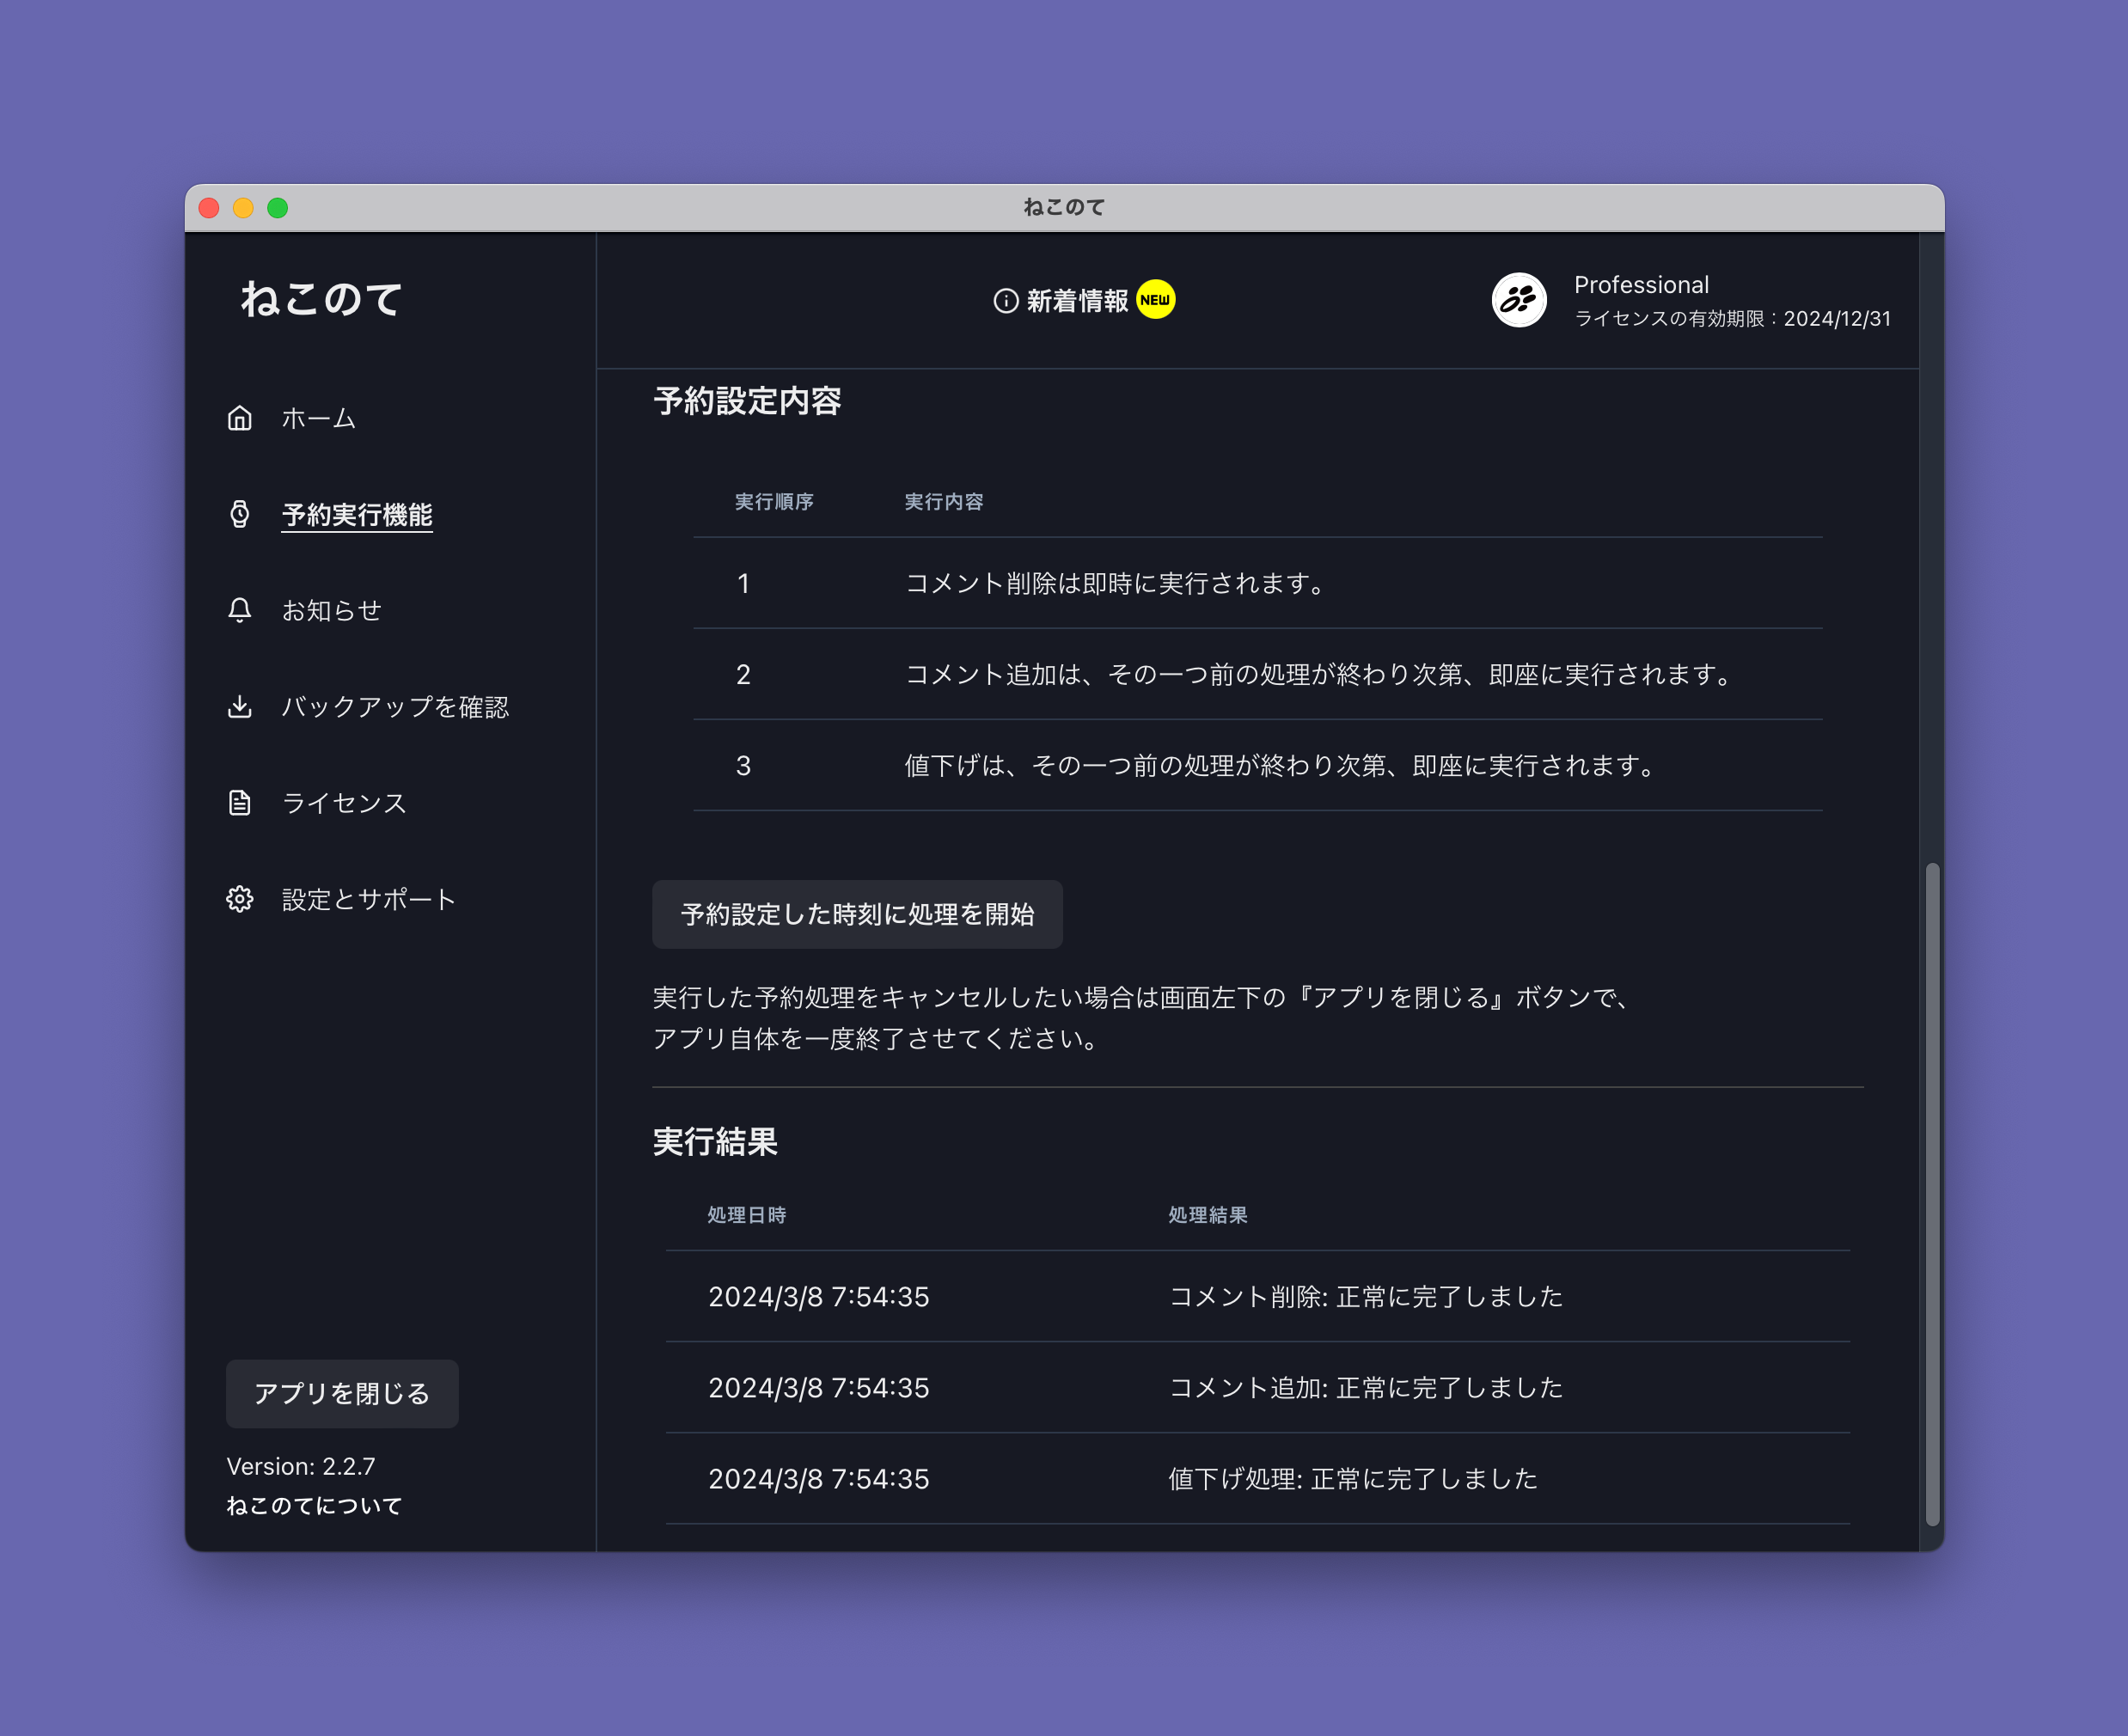The image size is (2128, 1736).
Task: Click the Version: 2.2.7 text
Action: coord(301,1466)
